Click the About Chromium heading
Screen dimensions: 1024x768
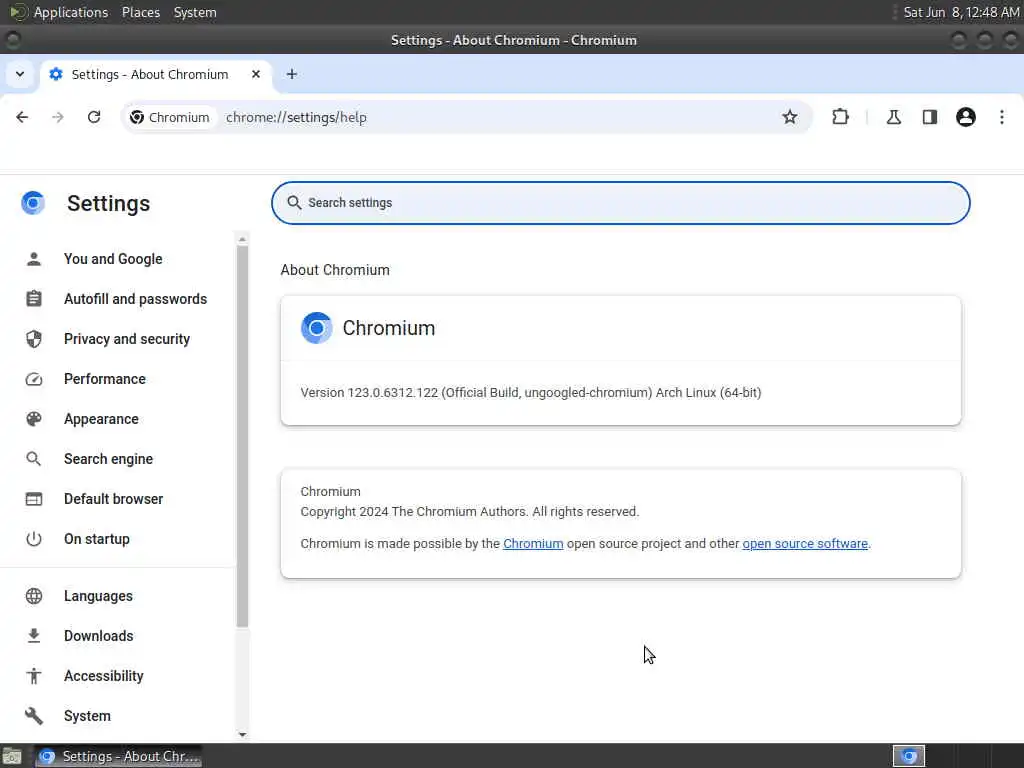coord(335,270)
